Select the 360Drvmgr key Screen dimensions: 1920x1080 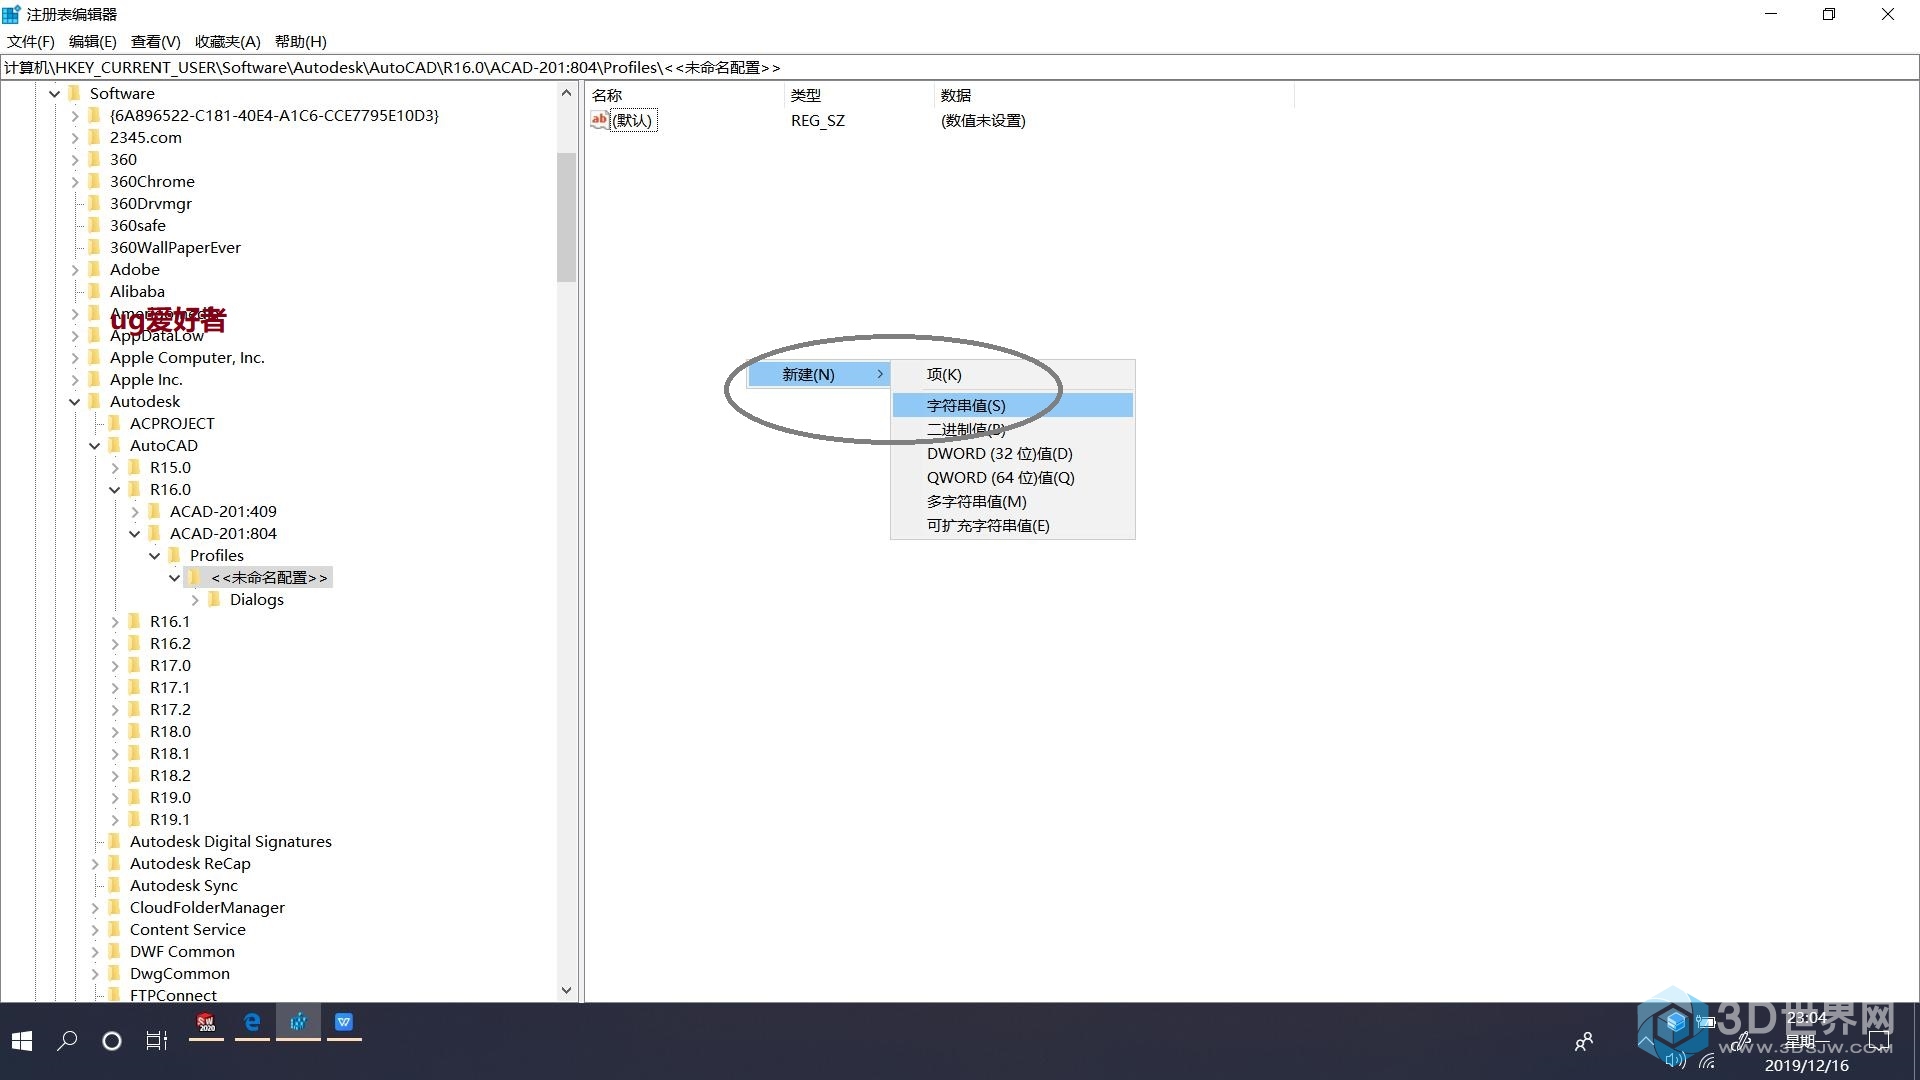[x=150, y=203]
